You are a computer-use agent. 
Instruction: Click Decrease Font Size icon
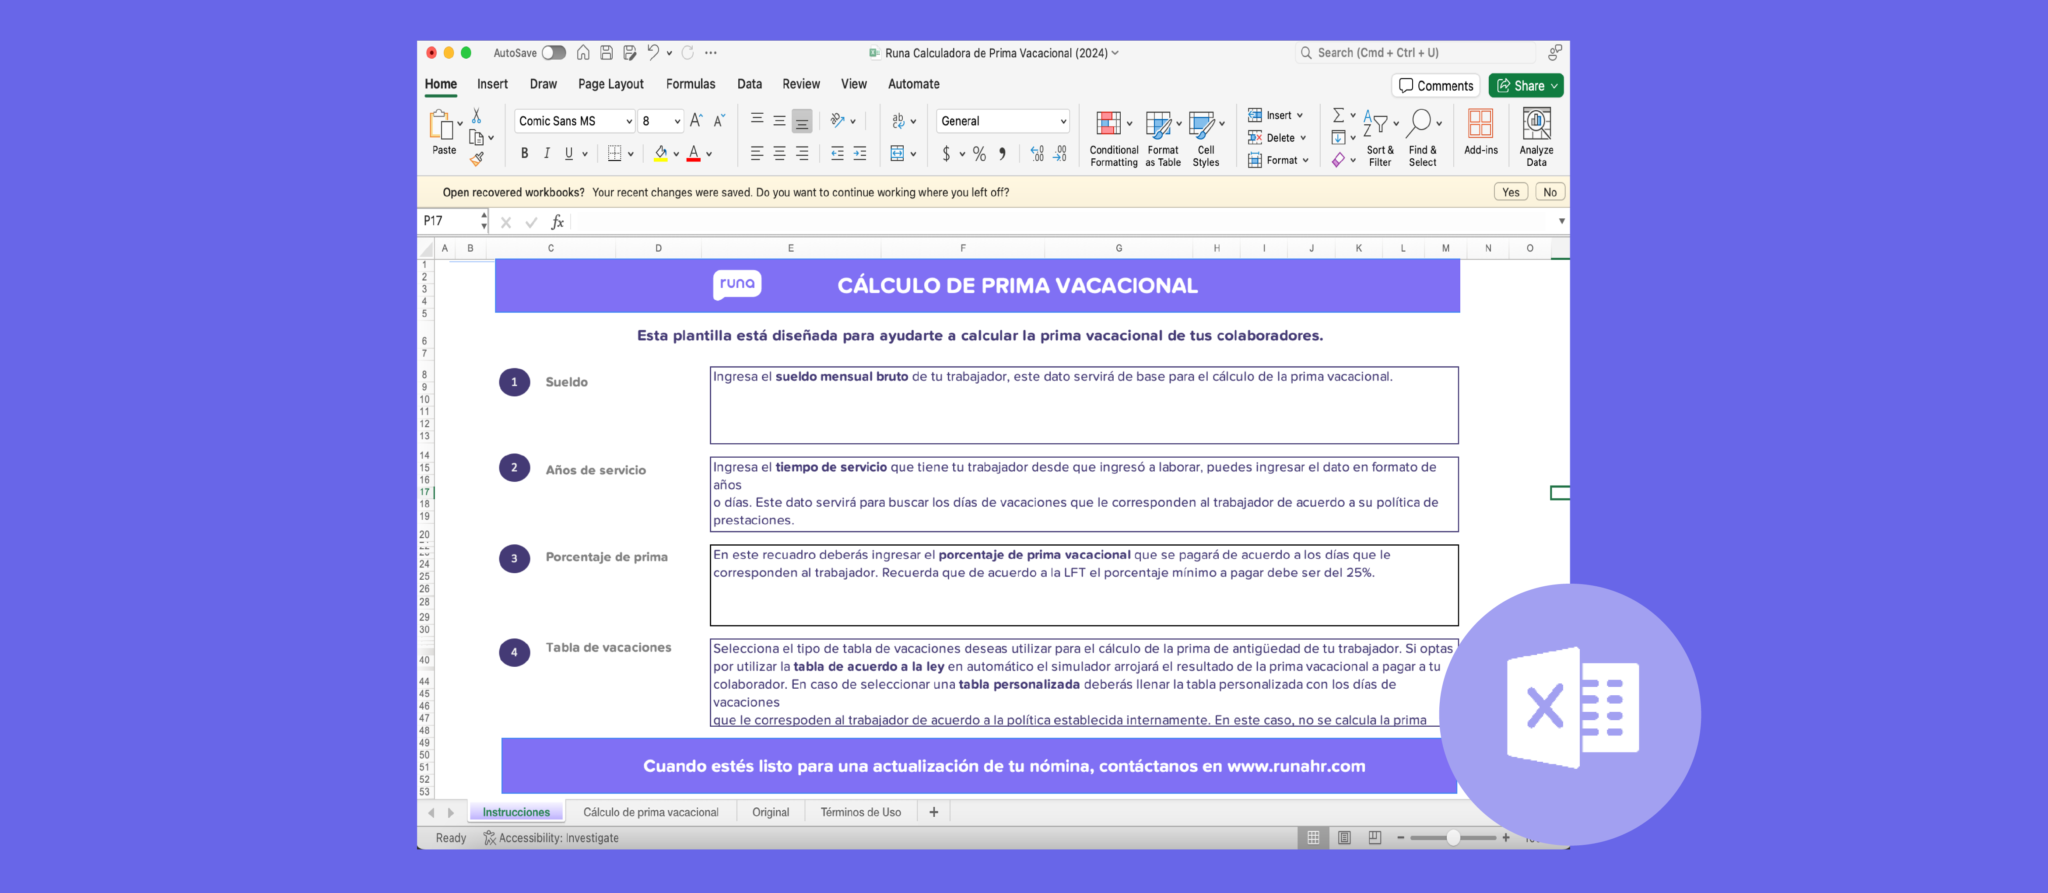point(719,121)
